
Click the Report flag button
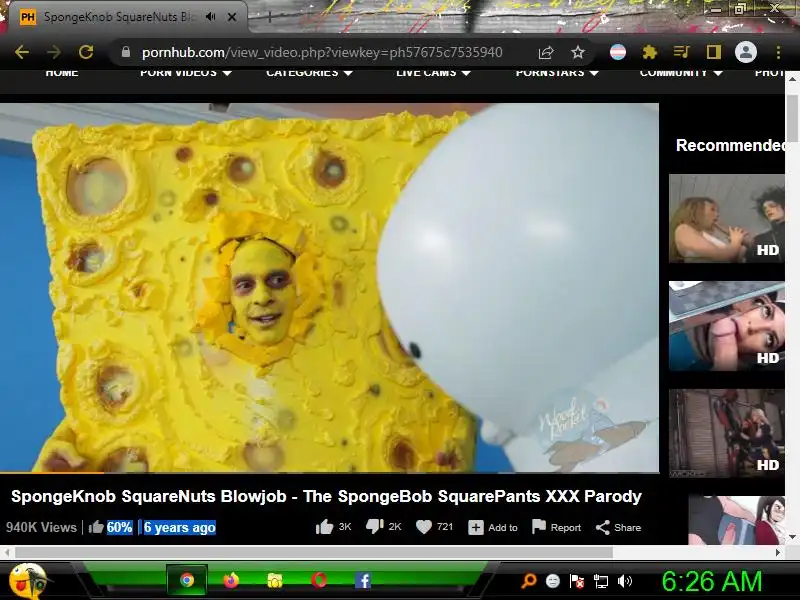556,527
